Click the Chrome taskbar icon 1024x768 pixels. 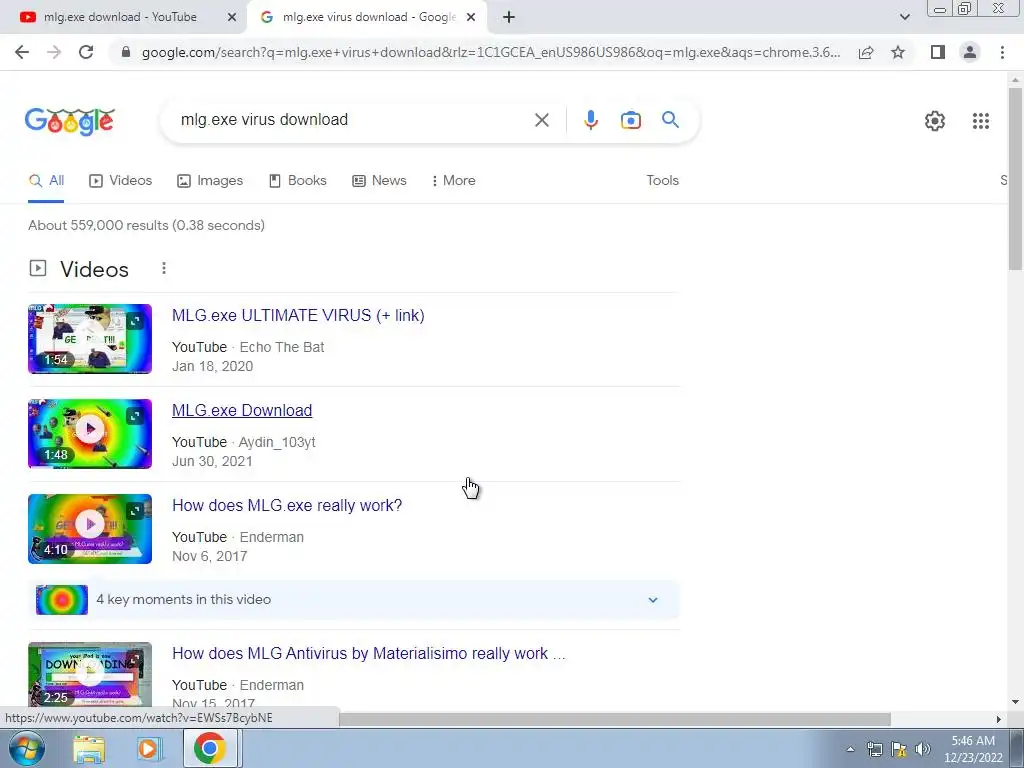coord(209,749)
